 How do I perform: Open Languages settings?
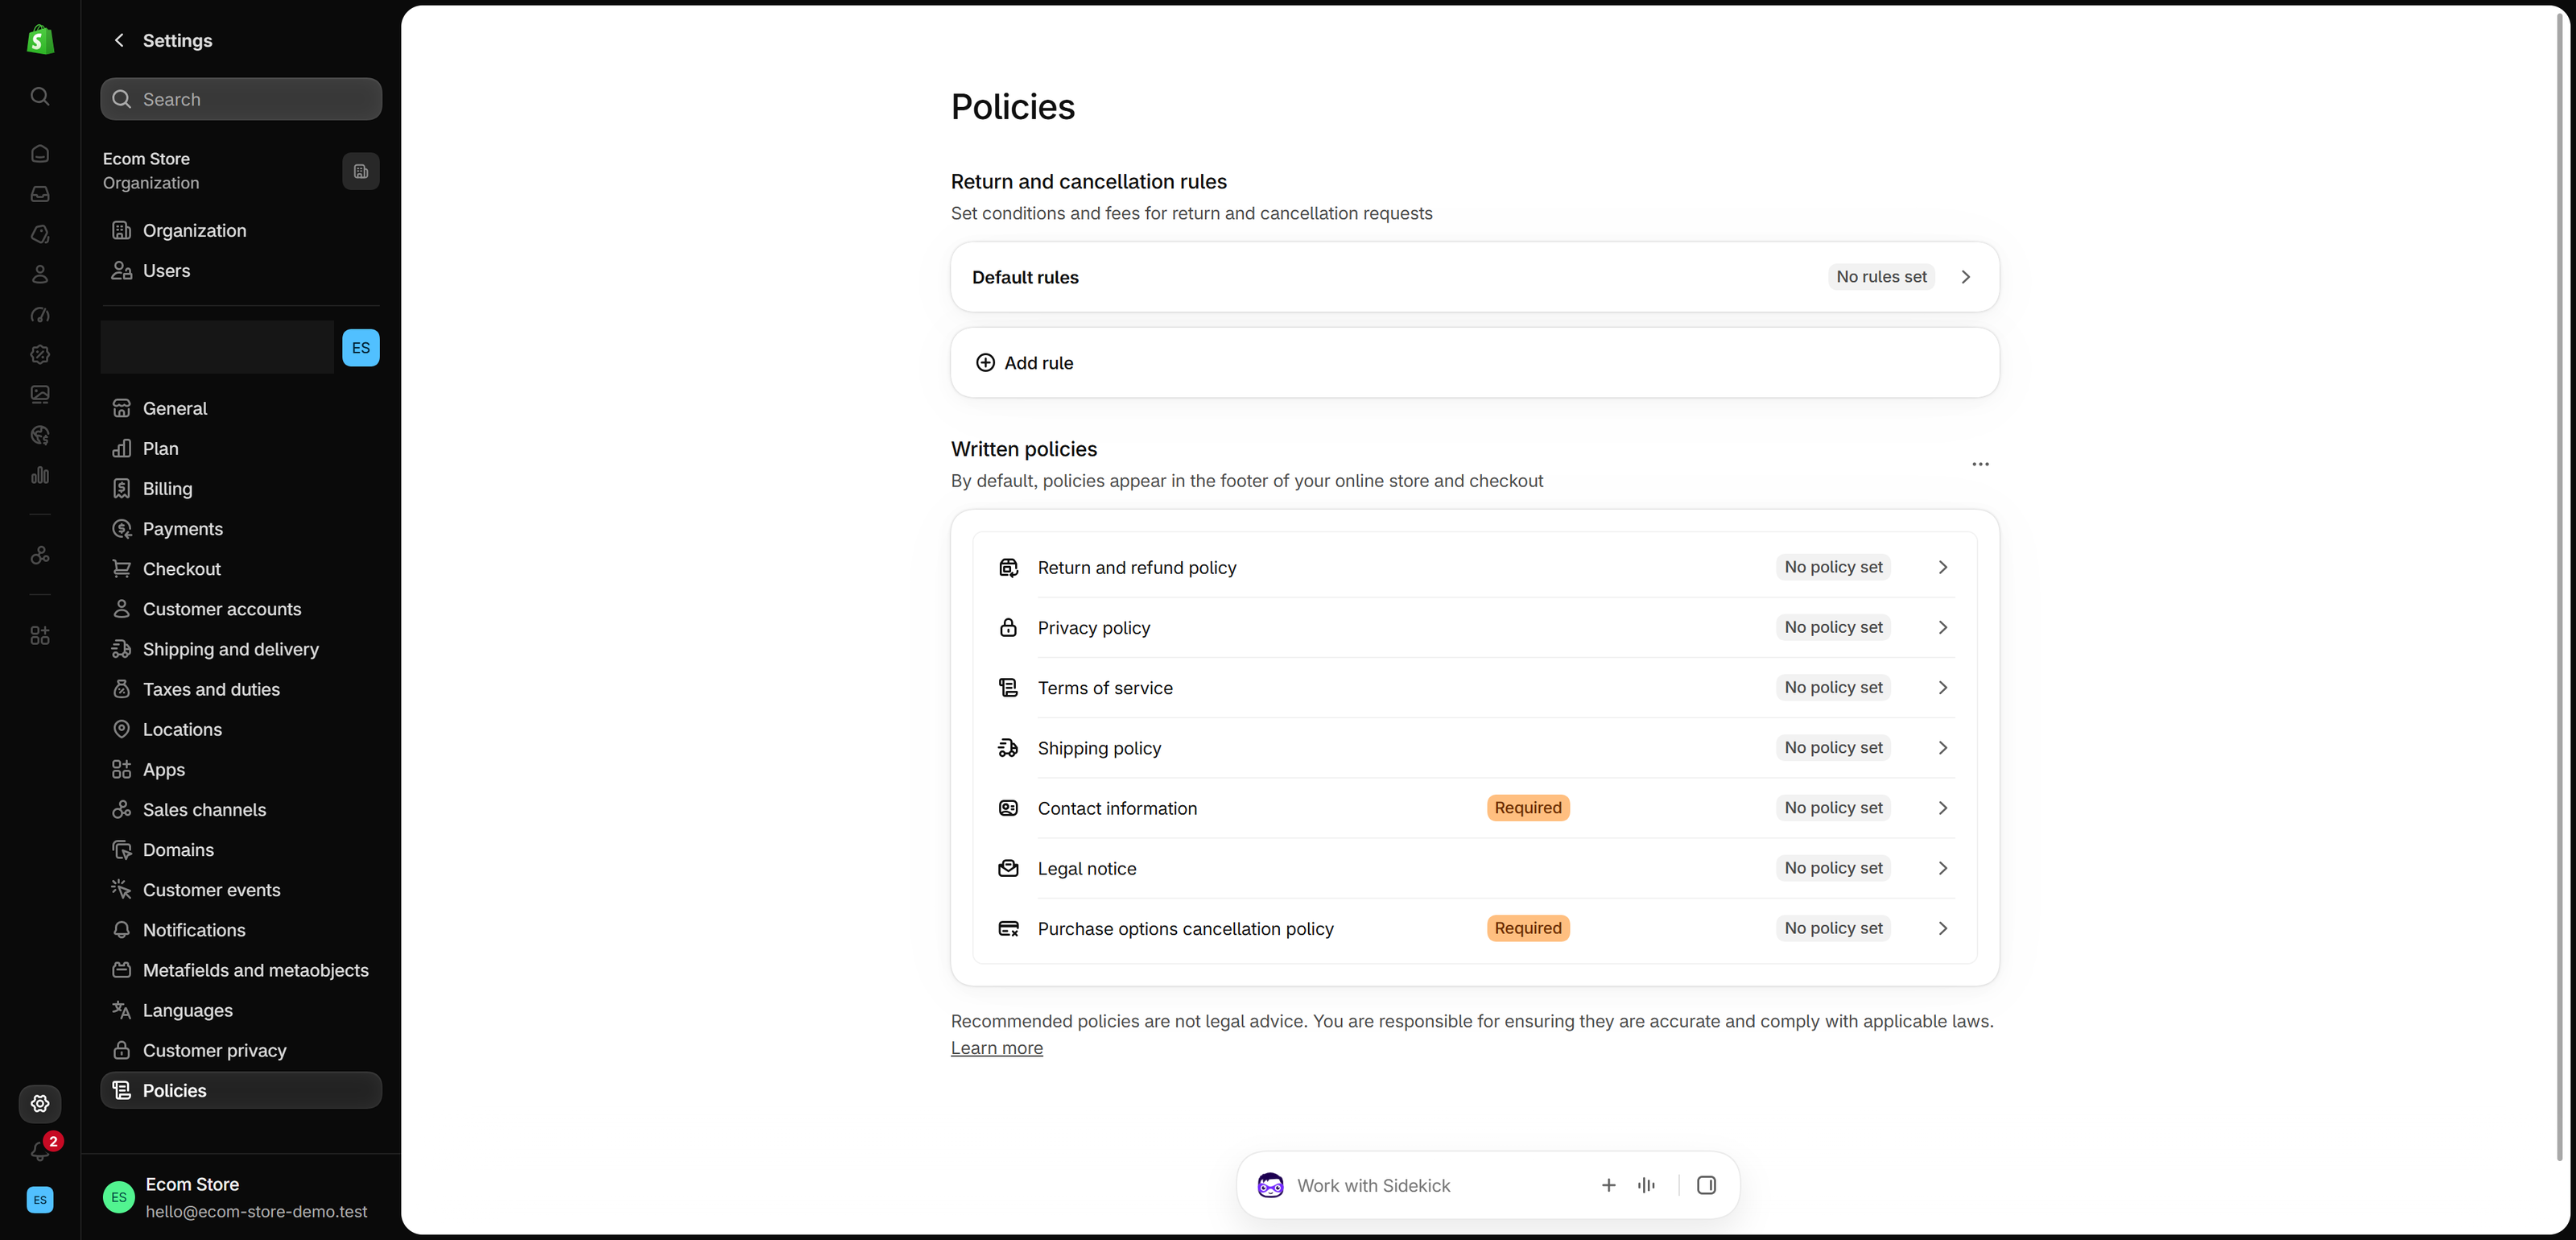(241, 1010)
